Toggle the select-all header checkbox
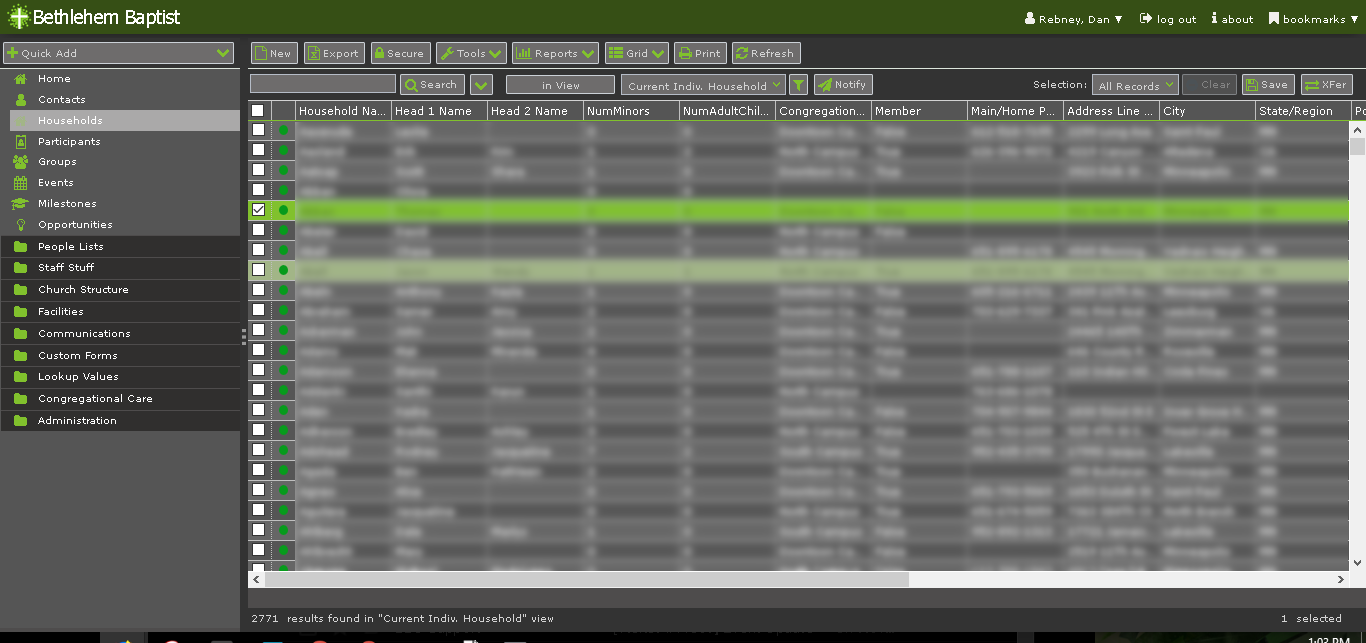This screenshot has width=1366, height=643. point(258,111)
